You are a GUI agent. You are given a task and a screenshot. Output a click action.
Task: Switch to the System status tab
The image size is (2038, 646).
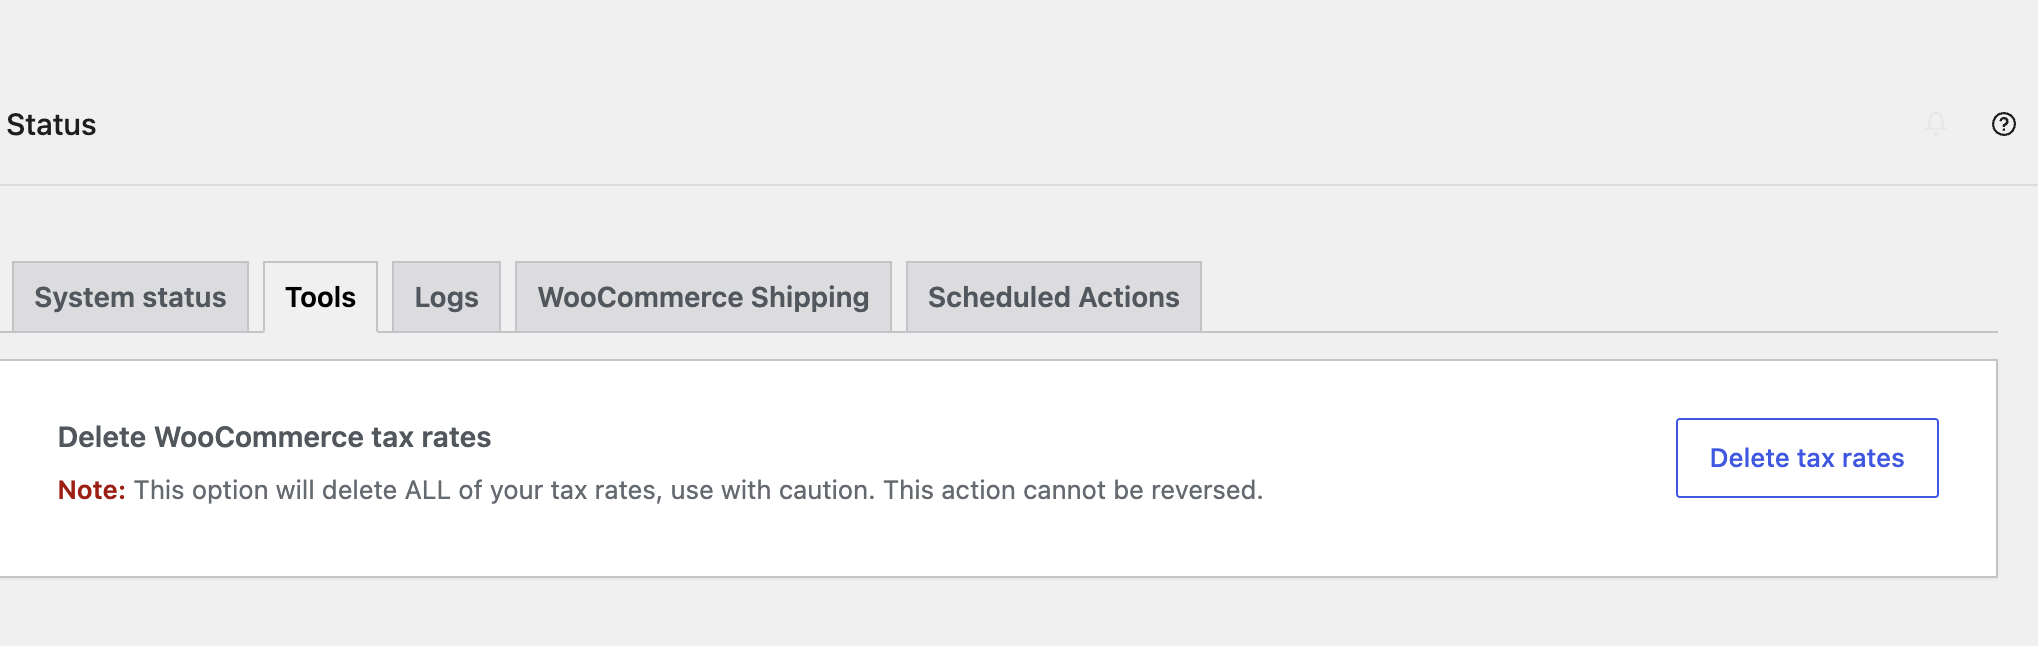(130, 297)
